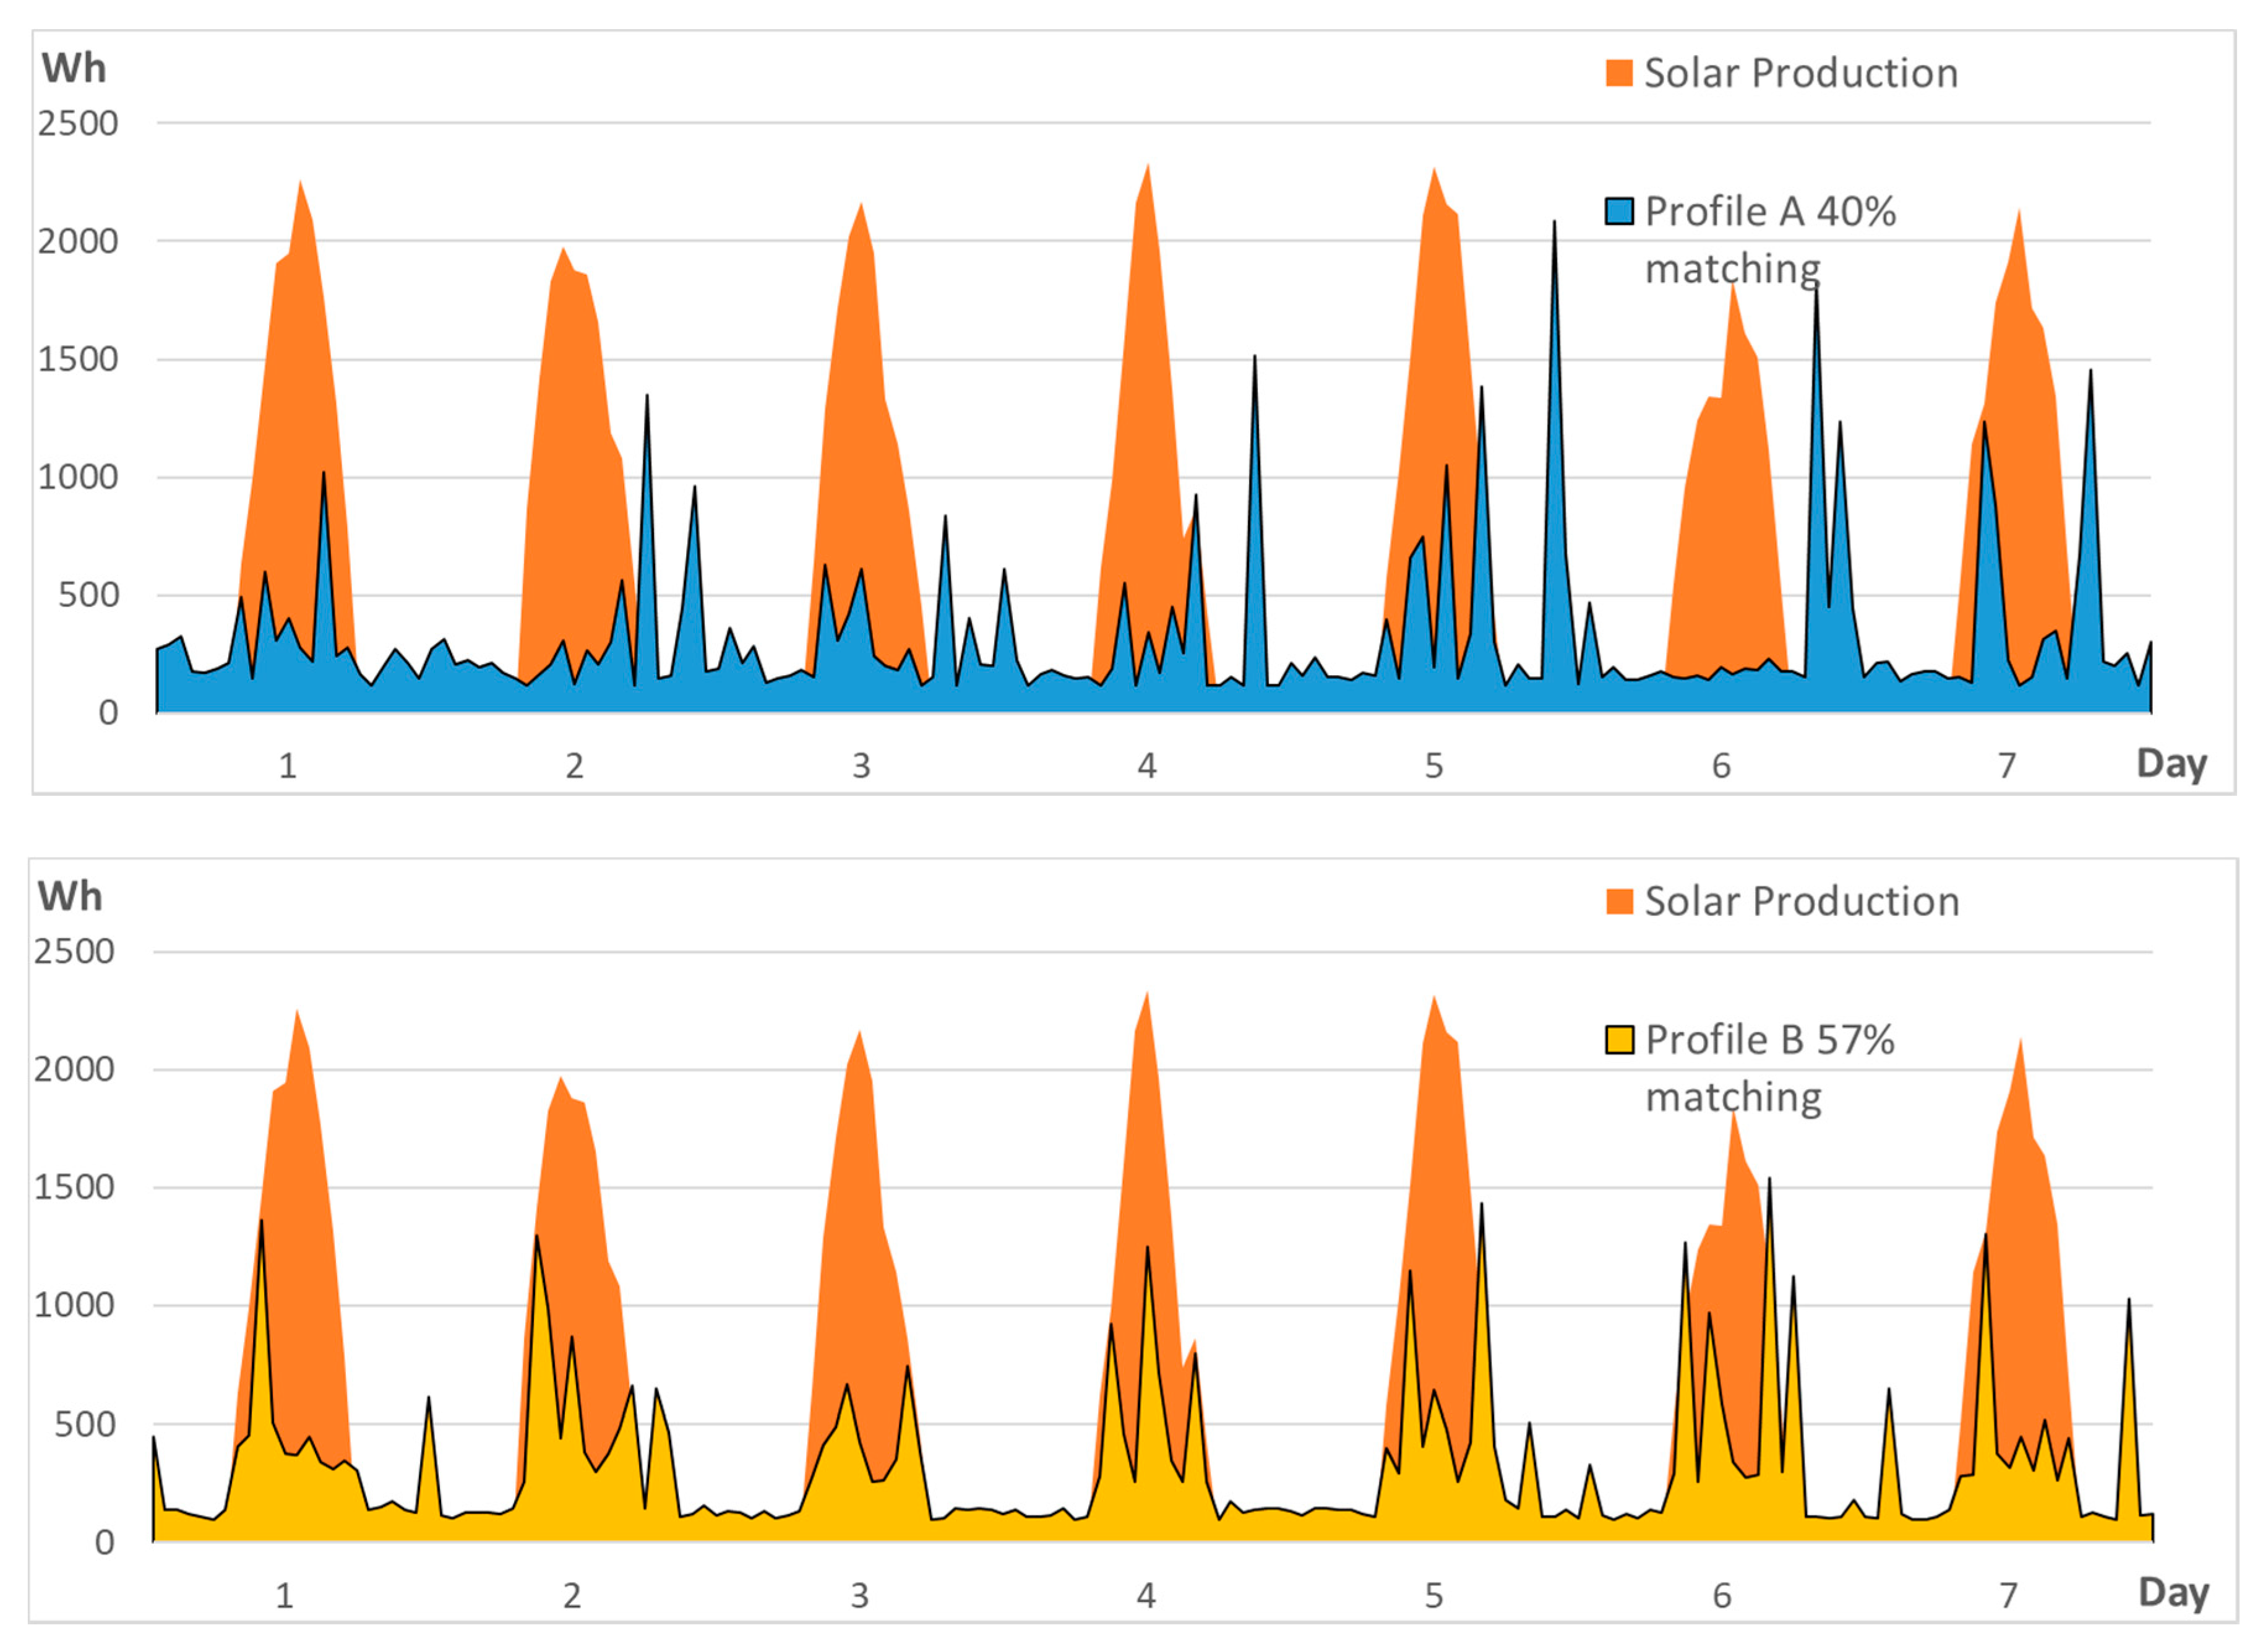This screenshot has height=1646, width=2268.
Task: Click the 1500 y-axis label in bottom chart
Action: [x=74, y=1187]
